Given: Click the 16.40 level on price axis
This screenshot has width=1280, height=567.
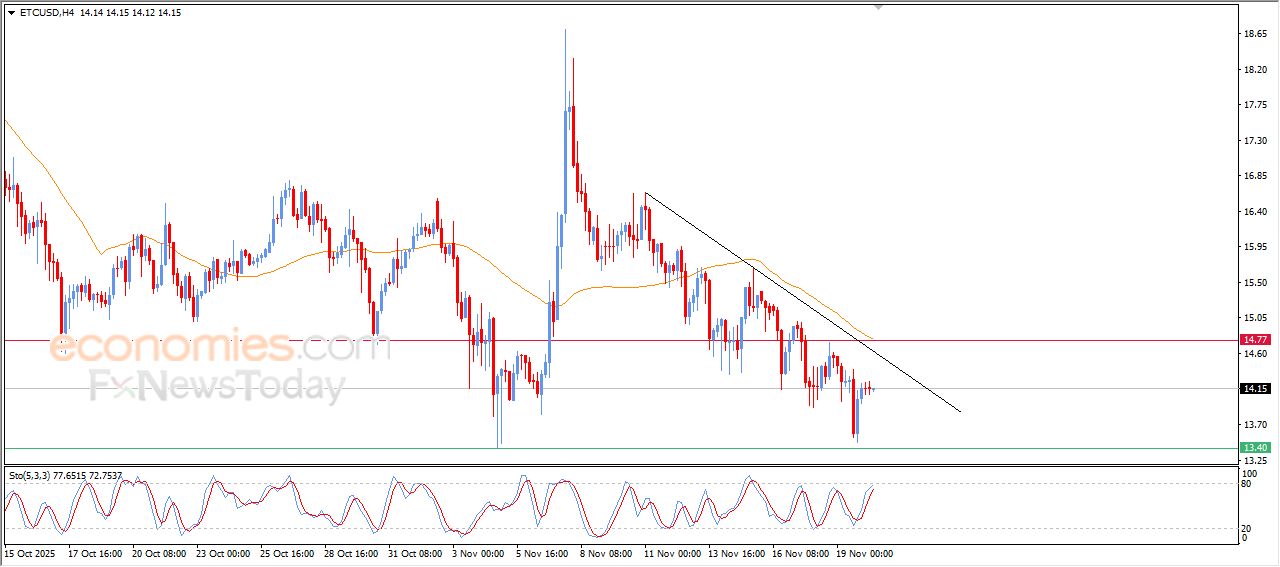Looking at the screenshot, I should 1254,212.
